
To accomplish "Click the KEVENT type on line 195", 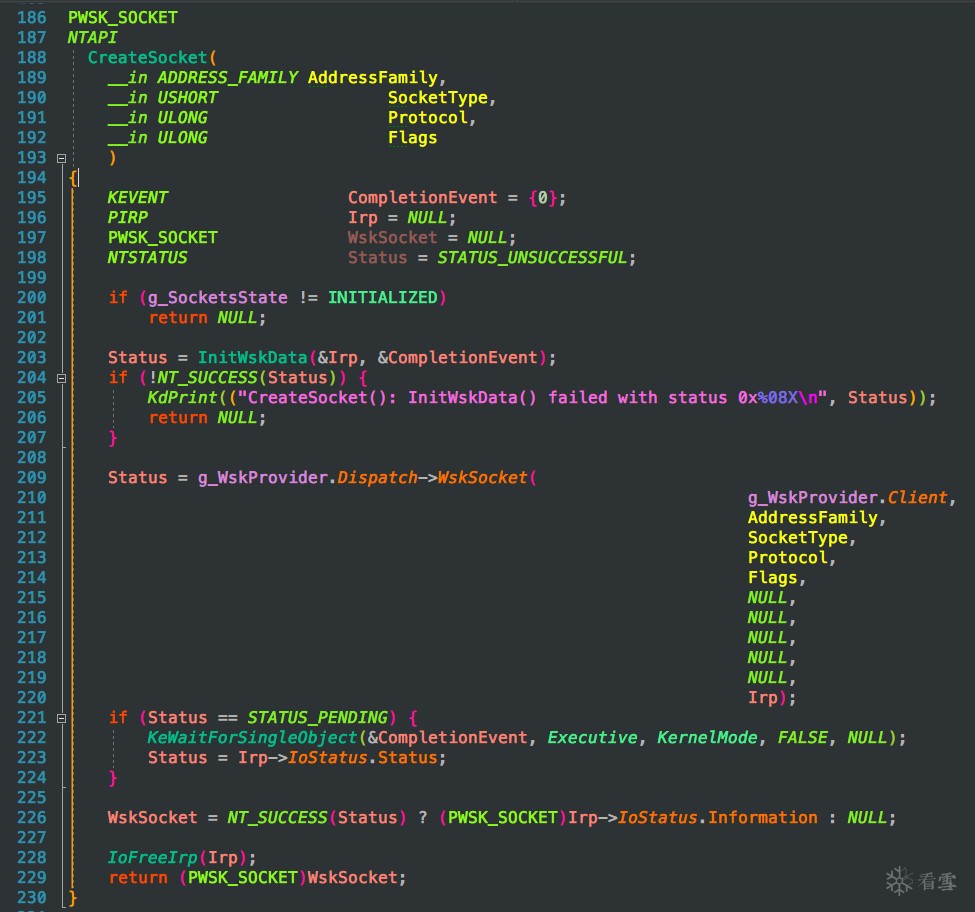I will [x=137, y=198].
